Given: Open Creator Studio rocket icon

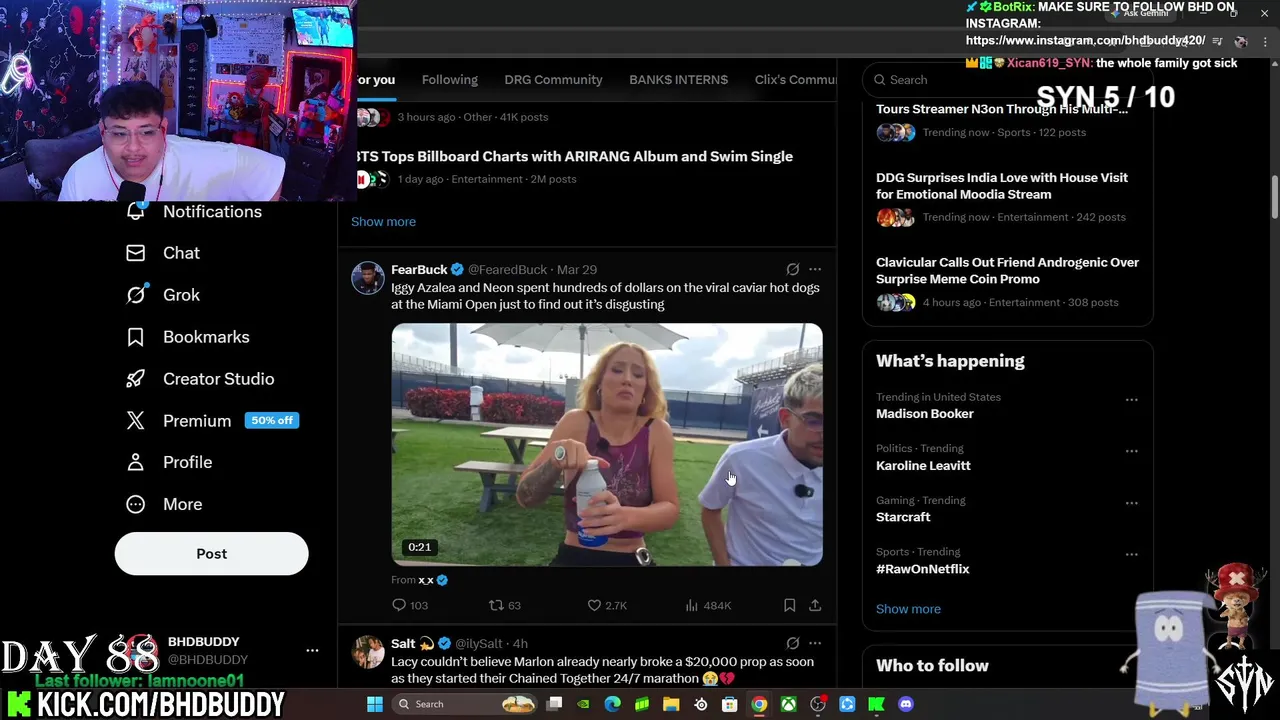Looking at the screenshot, I should [135, 379].
